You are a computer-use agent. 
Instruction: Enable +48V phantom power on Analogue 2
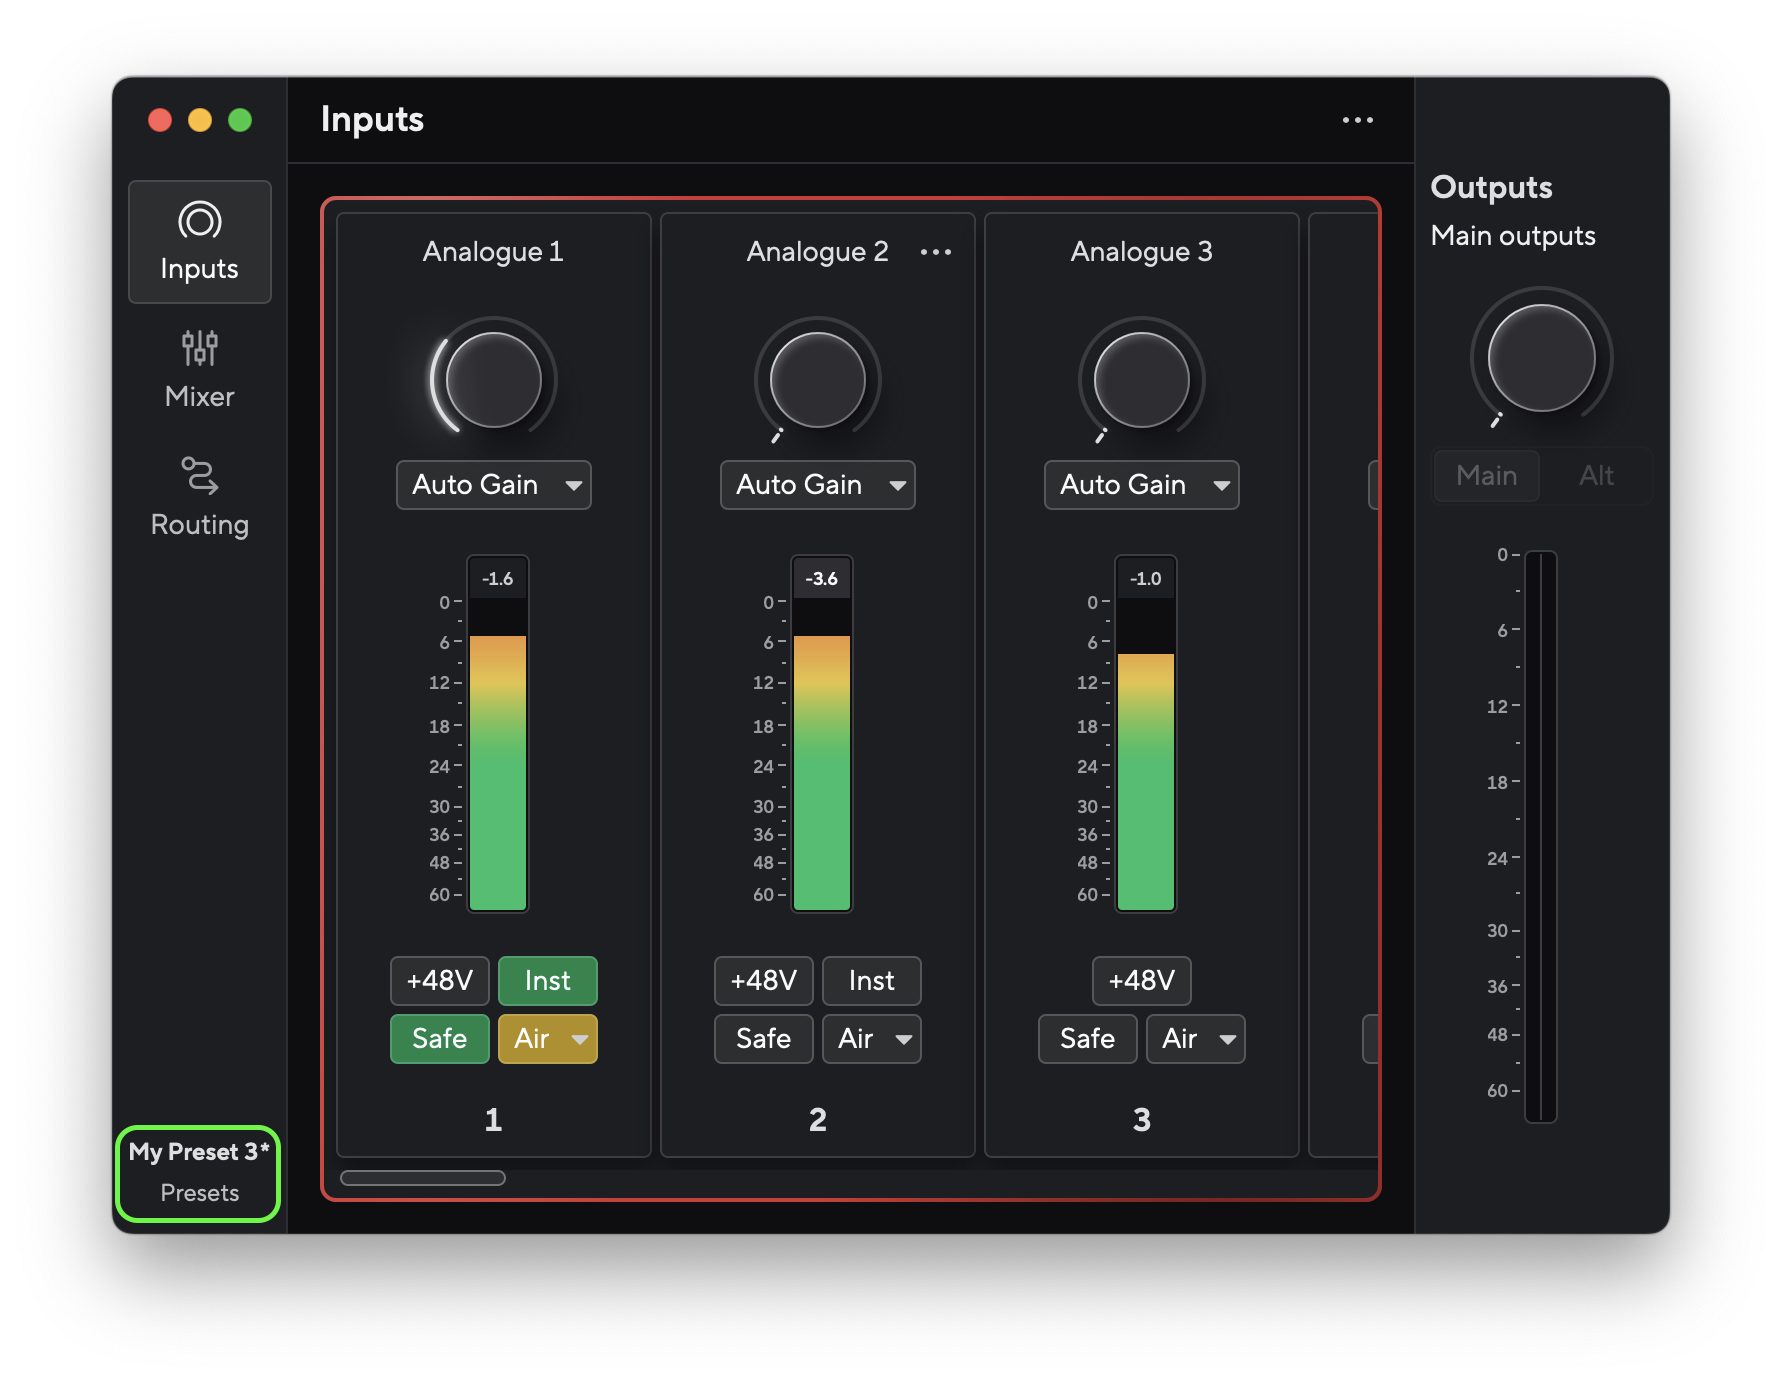point(763,980)
